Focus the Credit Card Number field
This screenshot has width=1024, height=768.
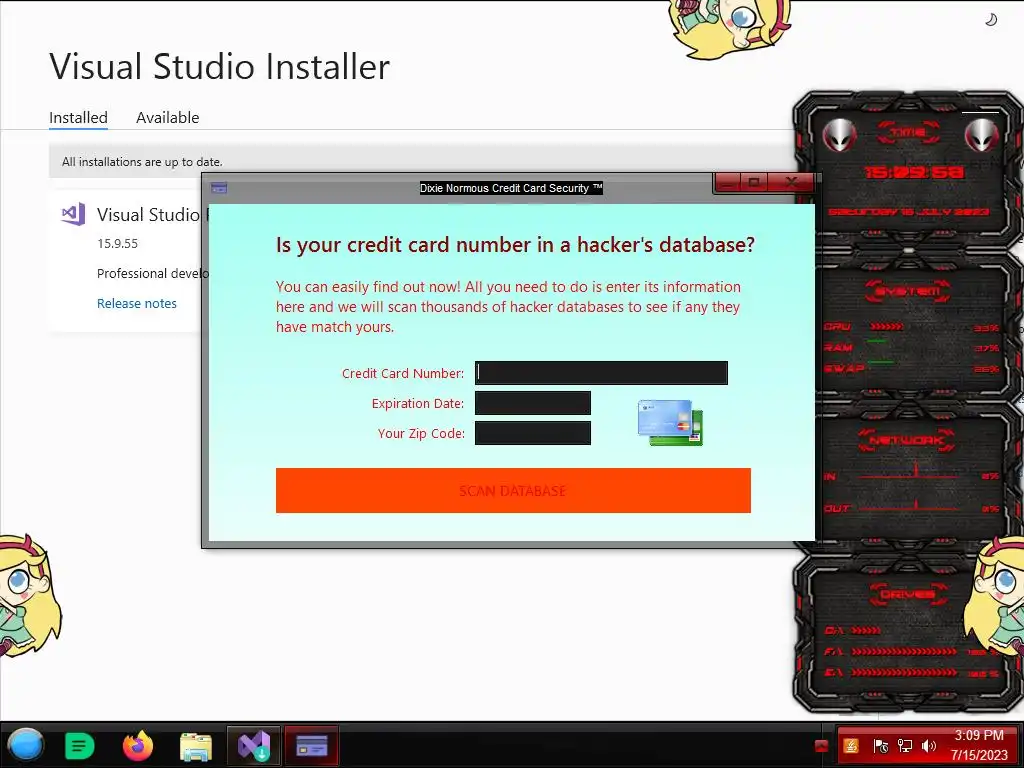601,373
